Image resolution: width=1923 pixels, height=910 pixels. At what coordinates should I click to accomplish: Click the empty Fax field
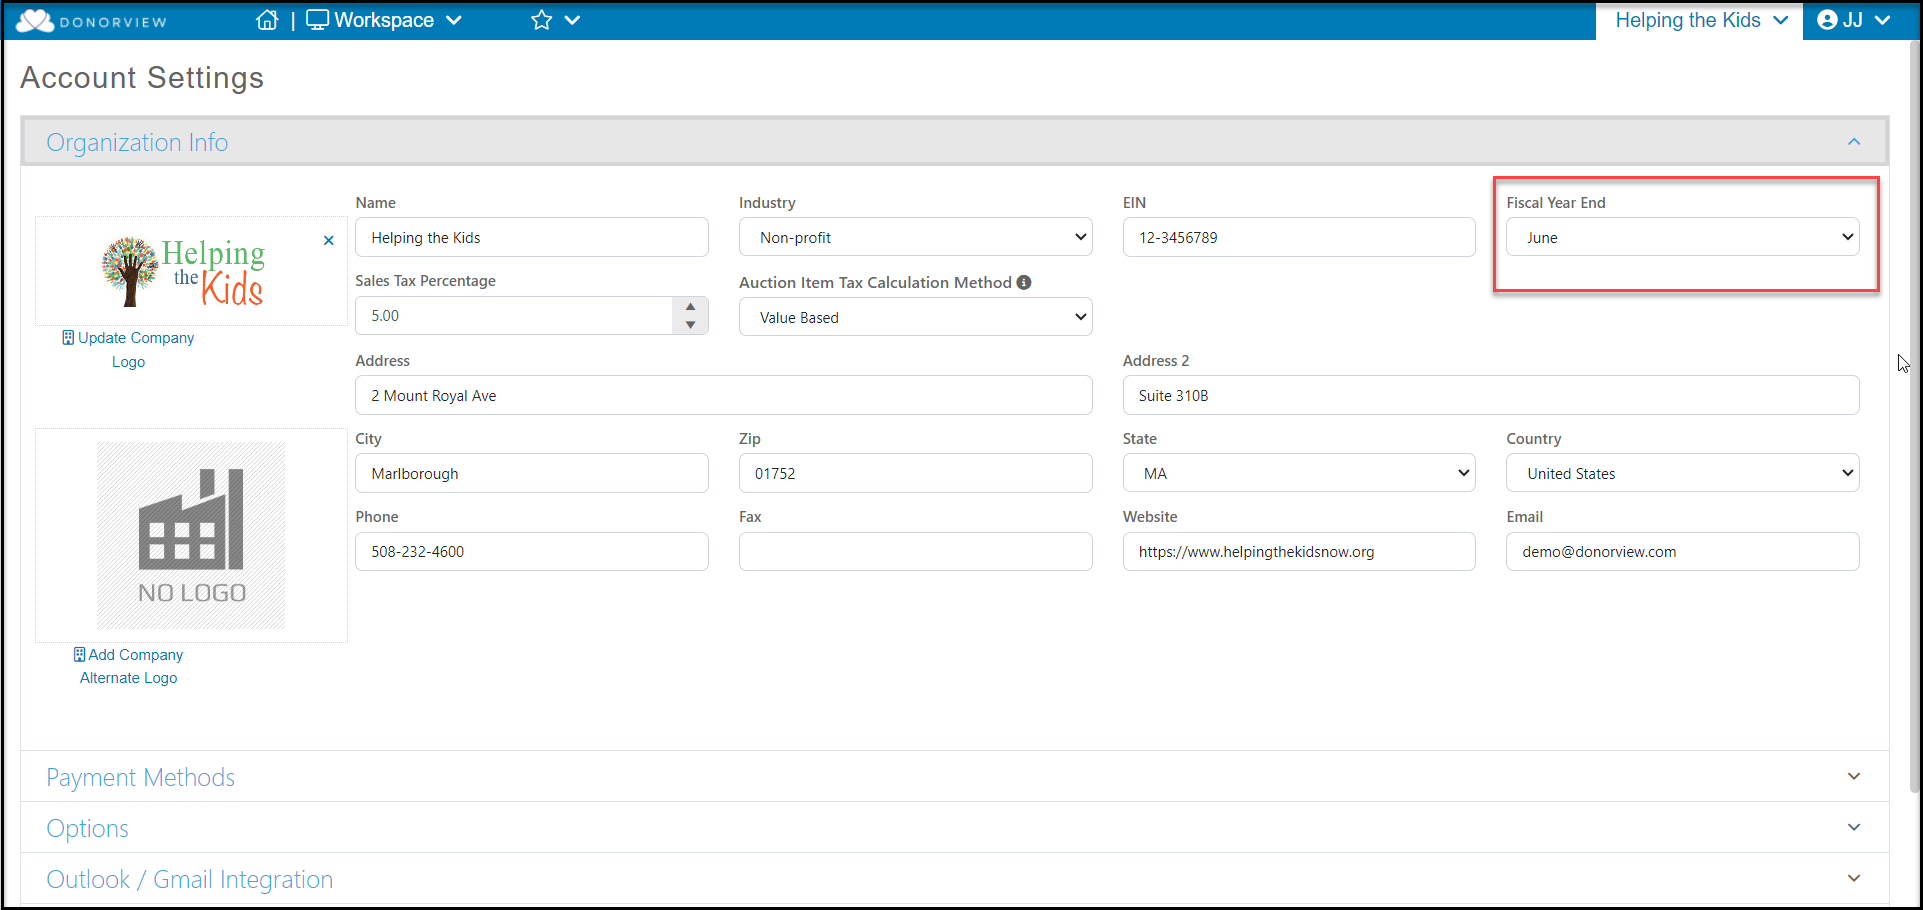pyautogui.click(x=915, y=552)
